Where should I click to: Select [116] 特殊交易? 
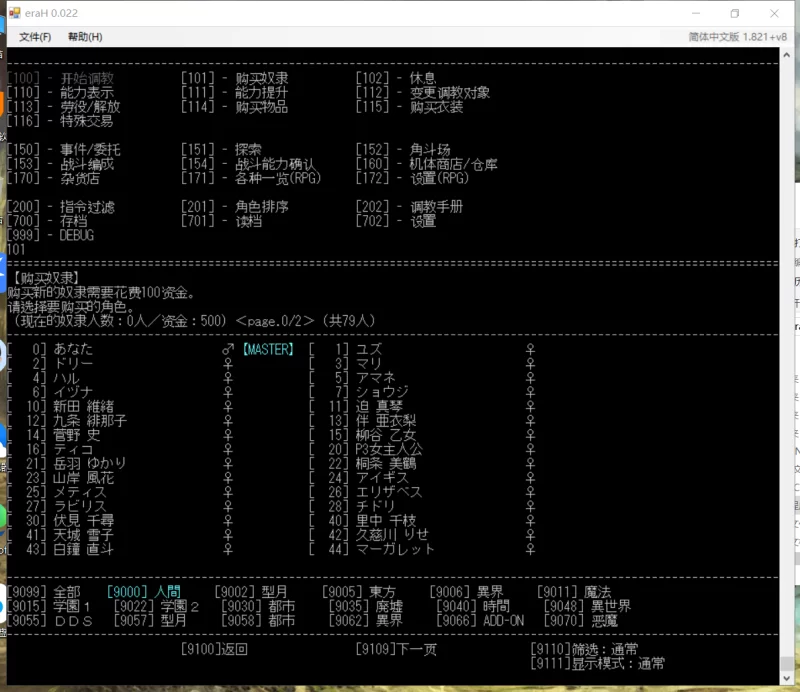click(x=60, y=121)
